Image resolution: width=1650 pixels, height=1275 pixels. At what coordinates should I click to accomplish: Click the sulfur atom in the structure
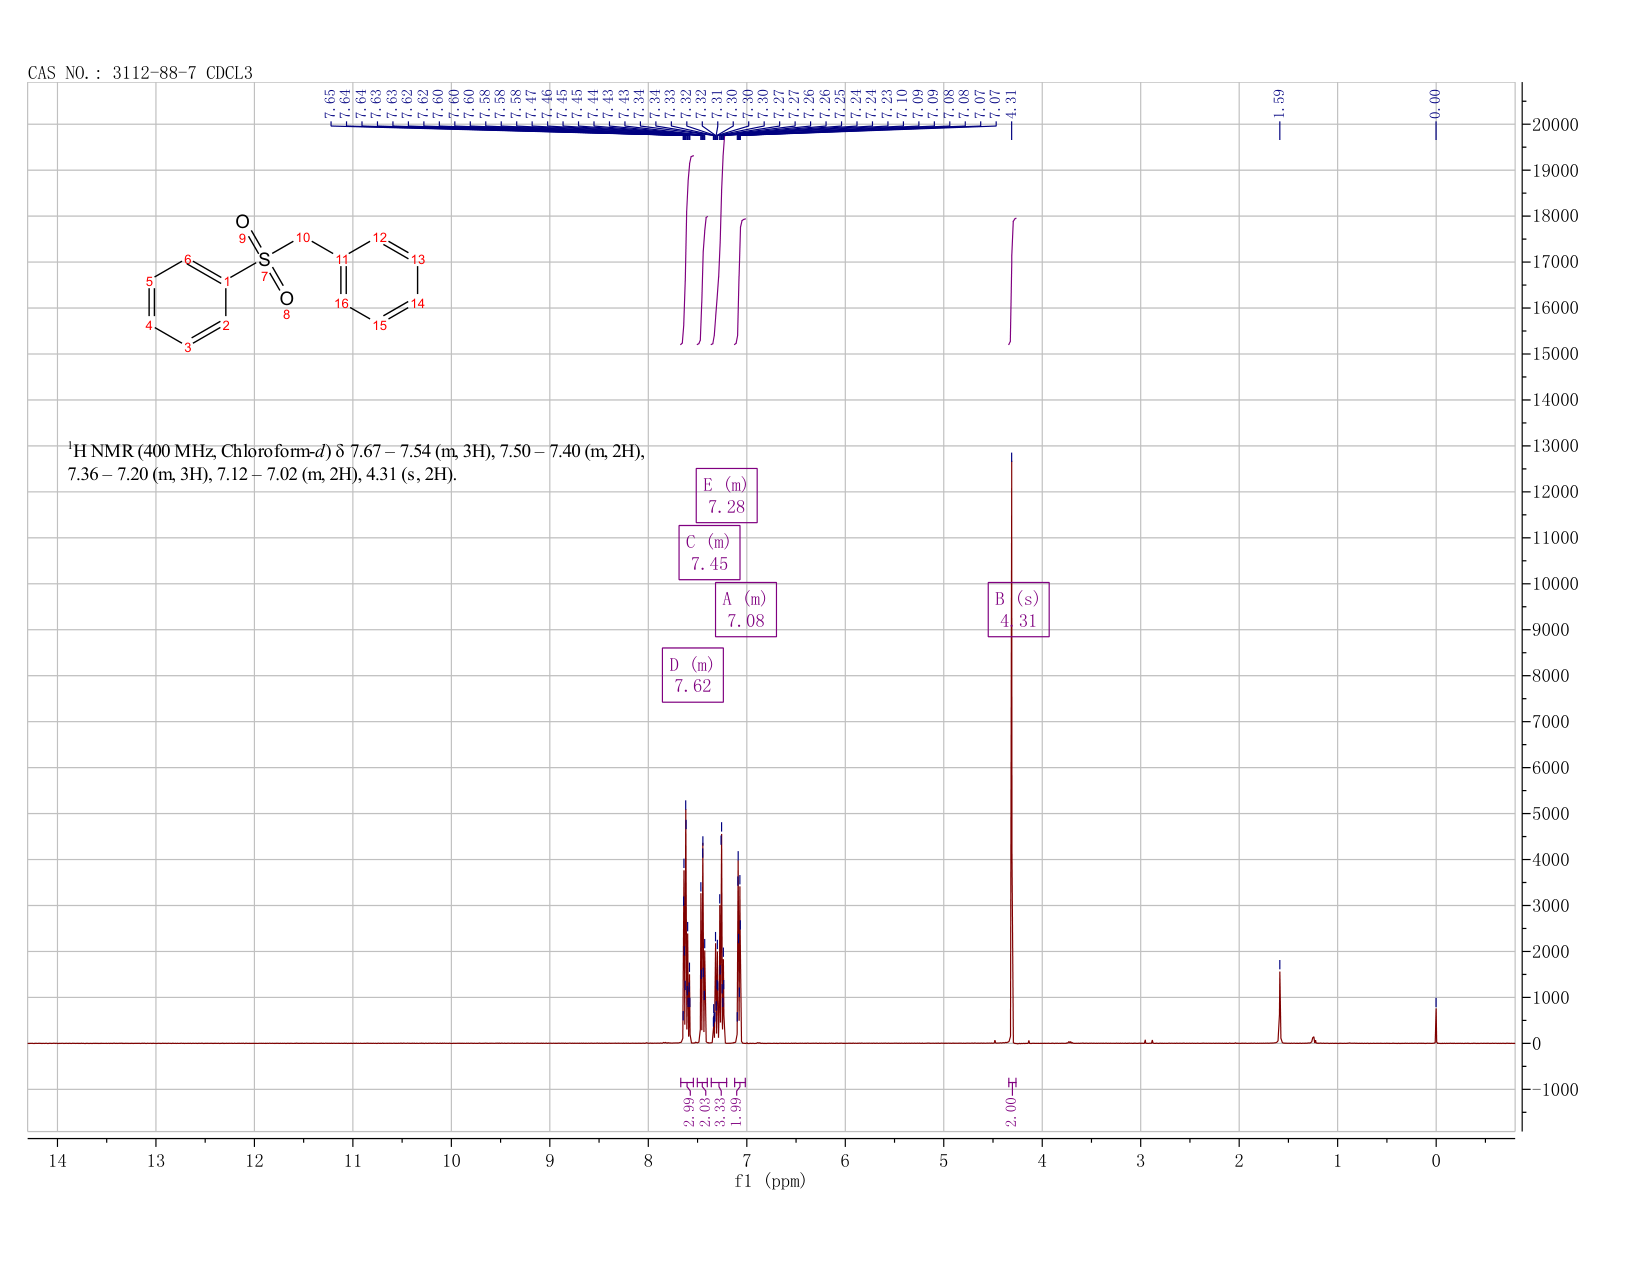pyautogui.click(x=264, y=260)
